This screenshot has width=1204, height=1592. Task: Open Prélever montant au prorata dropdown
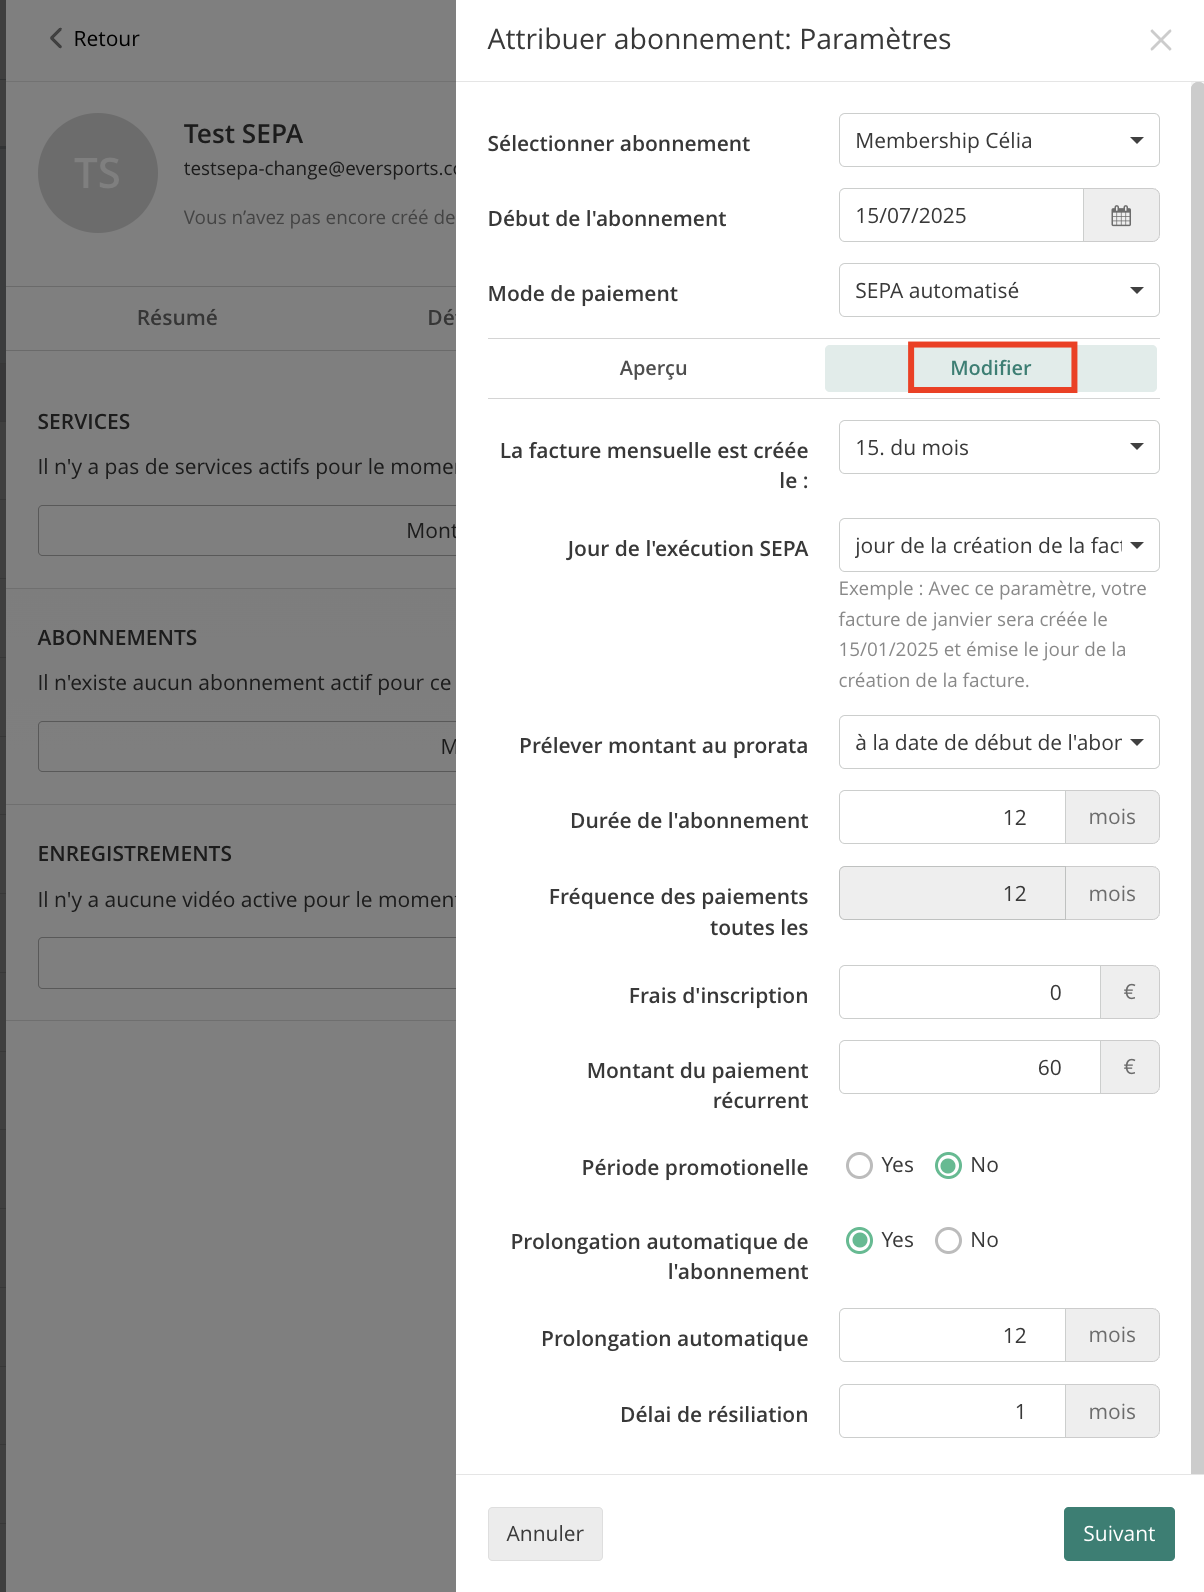[x=999, y=742]
